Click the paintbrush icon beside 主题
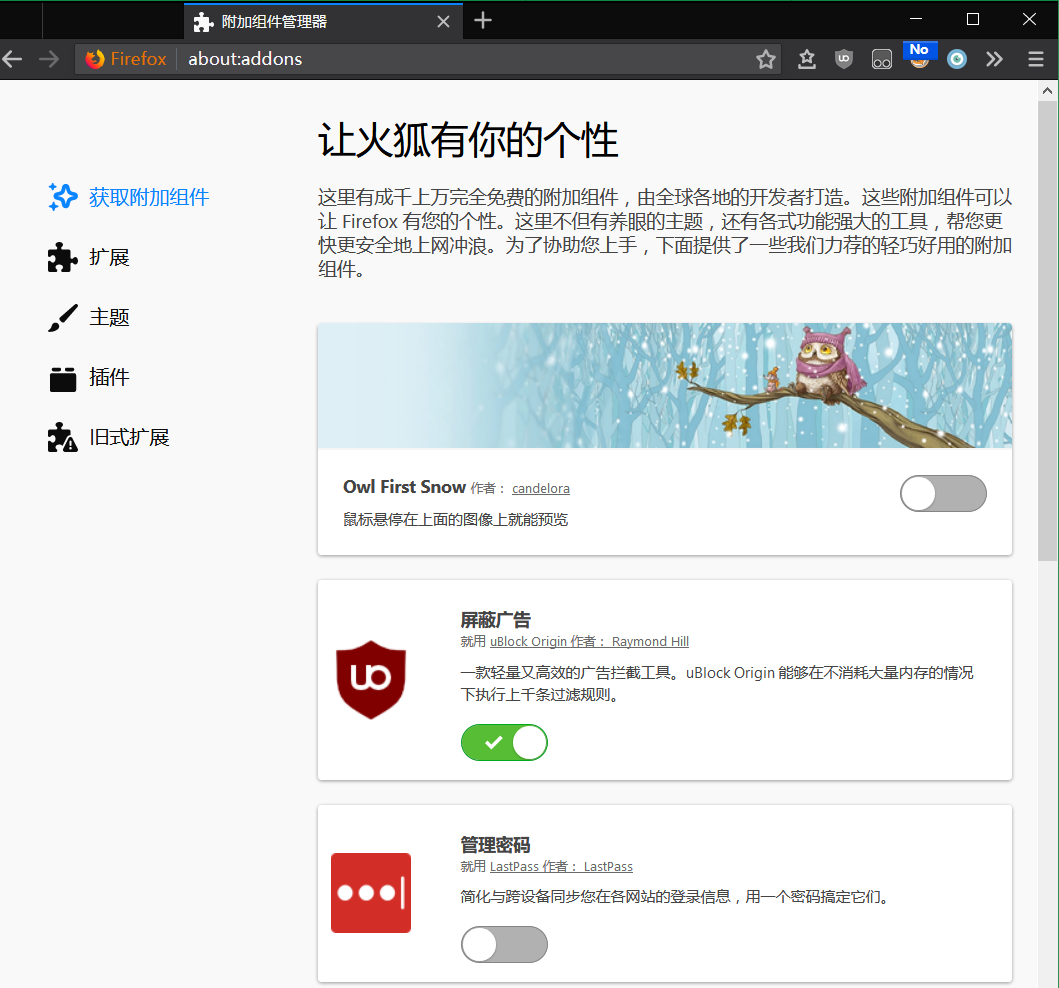 (x=63, y=317)
